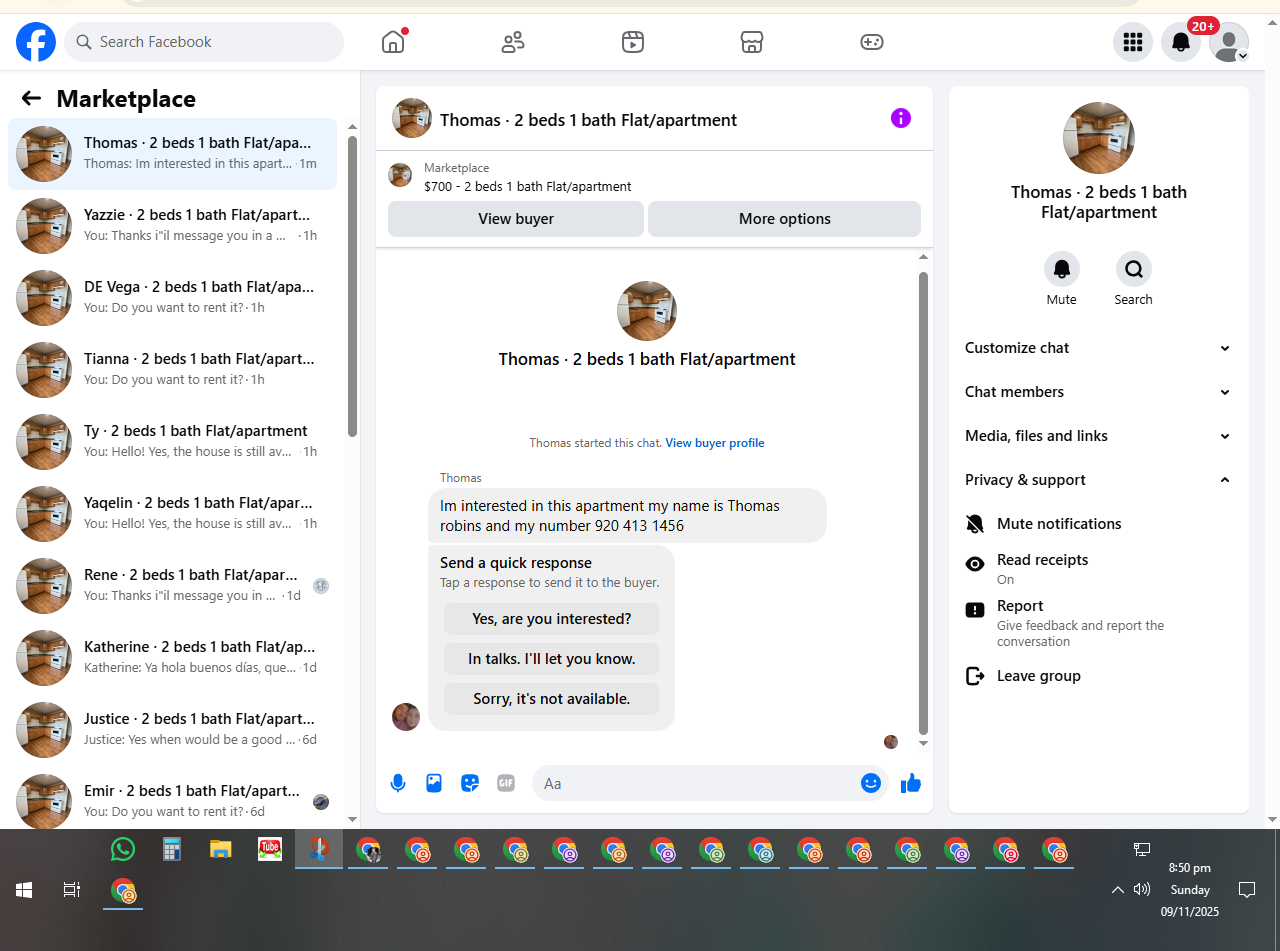Open the Ty conversation
The image size is (1280, 951).
pyautogui.click(x=172, y=442)
